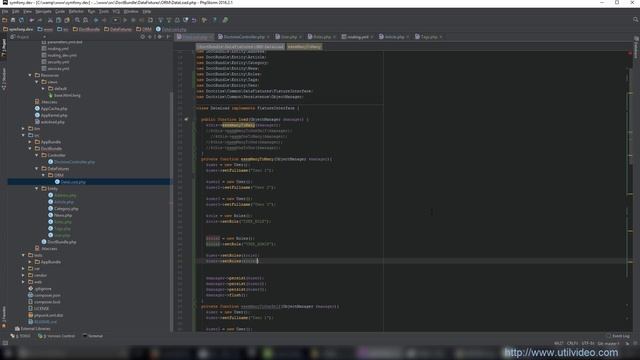Click symfony.dev in the breadcrumb bar
This screenshot has width=640, height=360.
[x=18, y=29]
